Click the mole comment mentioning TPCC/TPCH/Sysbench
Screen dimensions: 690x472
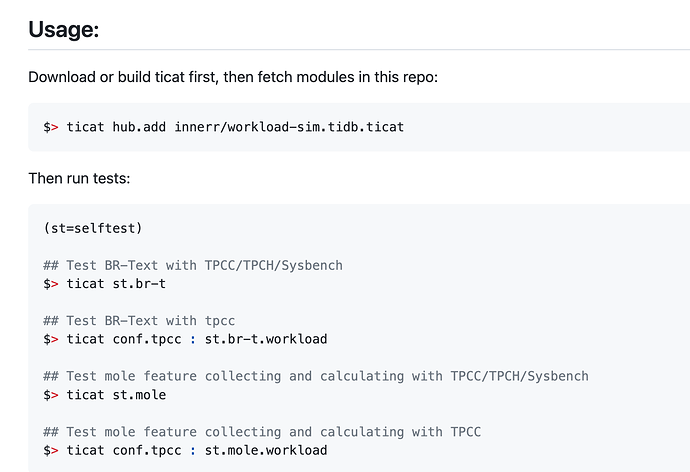[x=316, y=376]
